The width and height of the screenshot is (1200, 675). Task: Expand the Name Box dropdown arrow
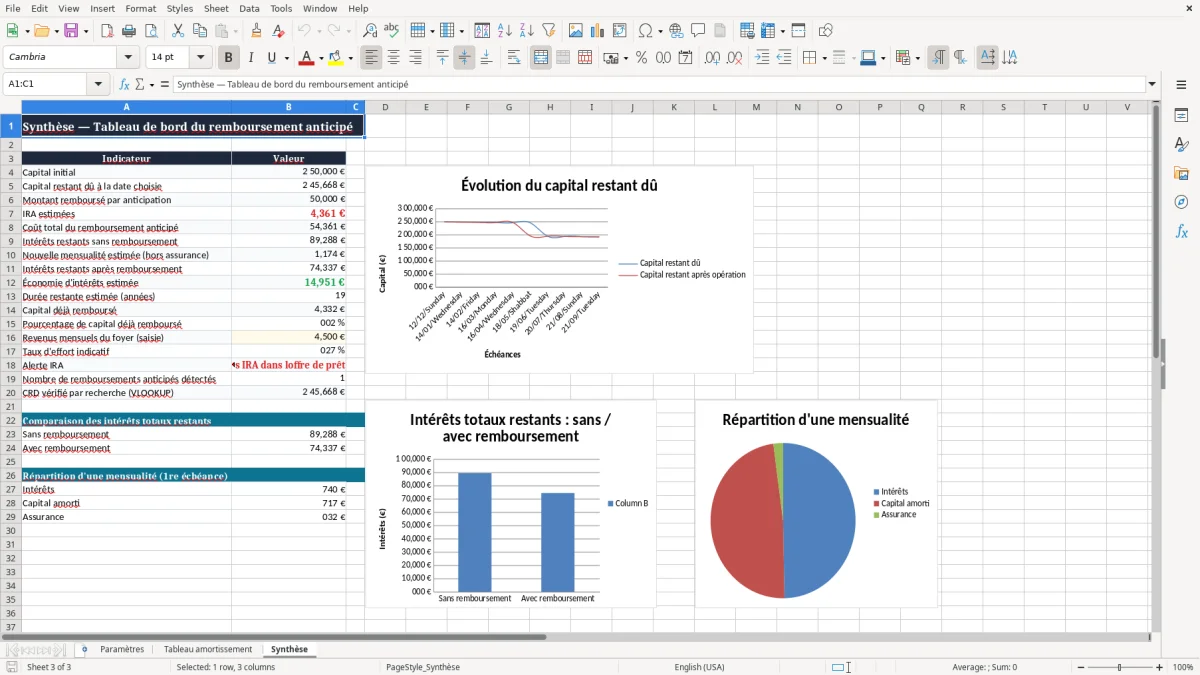(98, 84)
